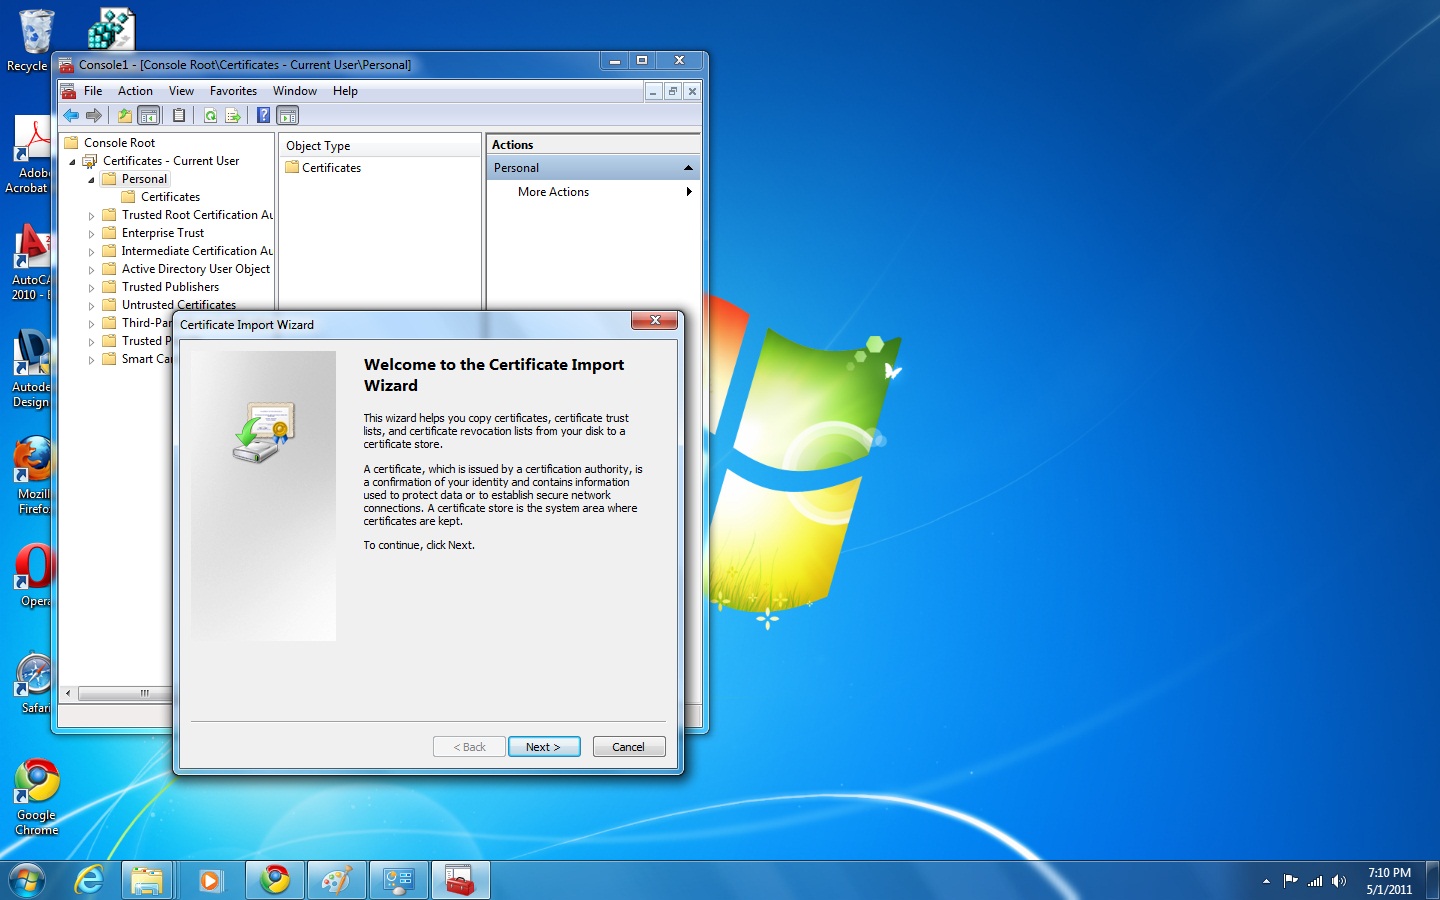Expand the Smart Card tree node
1440x900 pixels.
91,360
